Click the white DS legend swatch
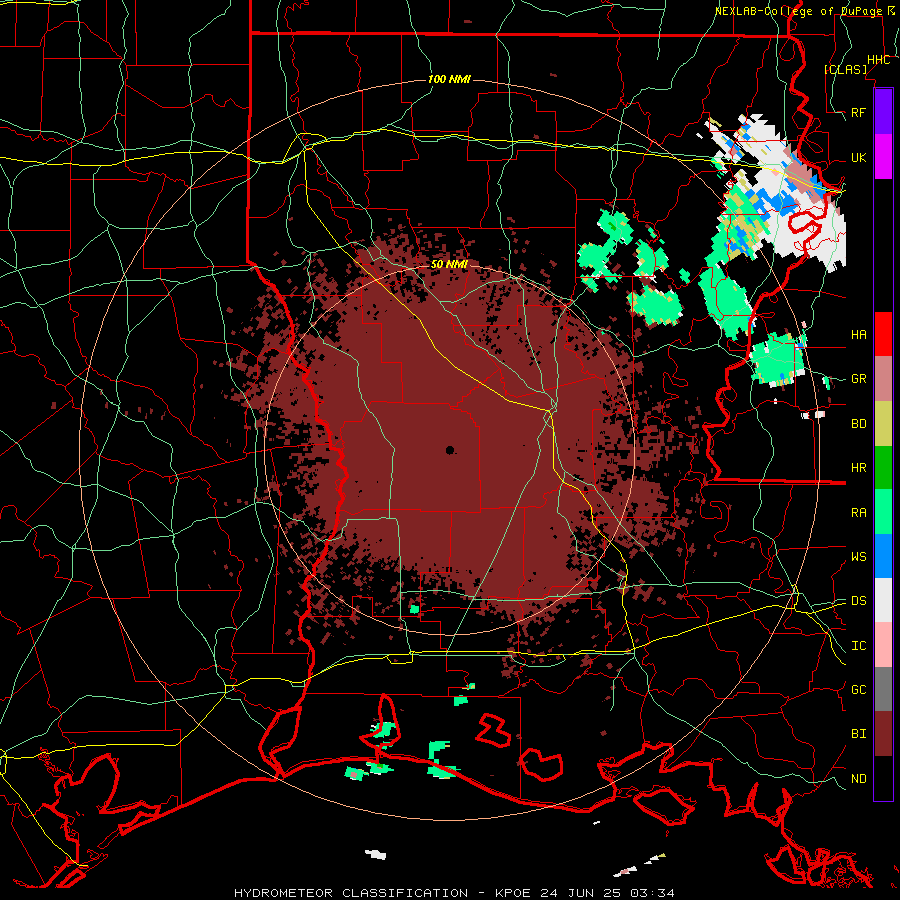Image resolution: width=900 pixels, height=900 pixels. (883, 600)
